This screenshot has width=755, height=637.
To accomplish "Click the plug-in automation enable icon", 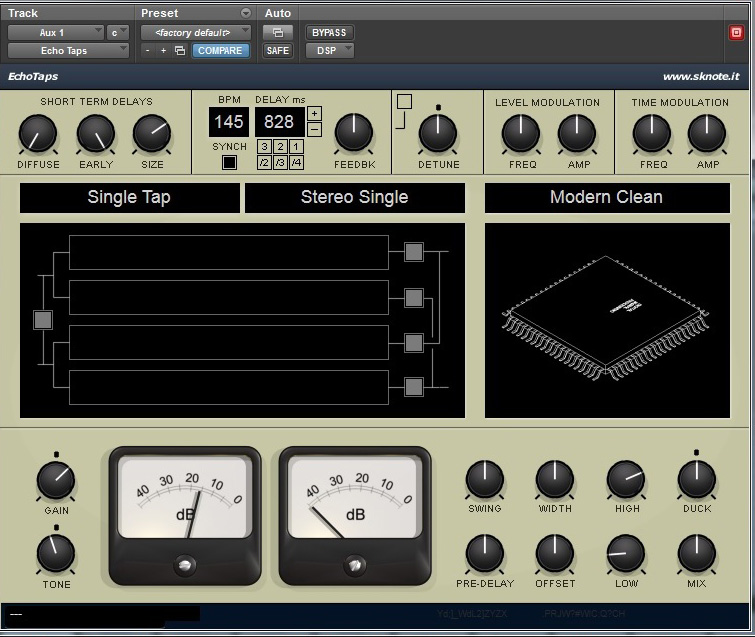I will click(277, 32).
